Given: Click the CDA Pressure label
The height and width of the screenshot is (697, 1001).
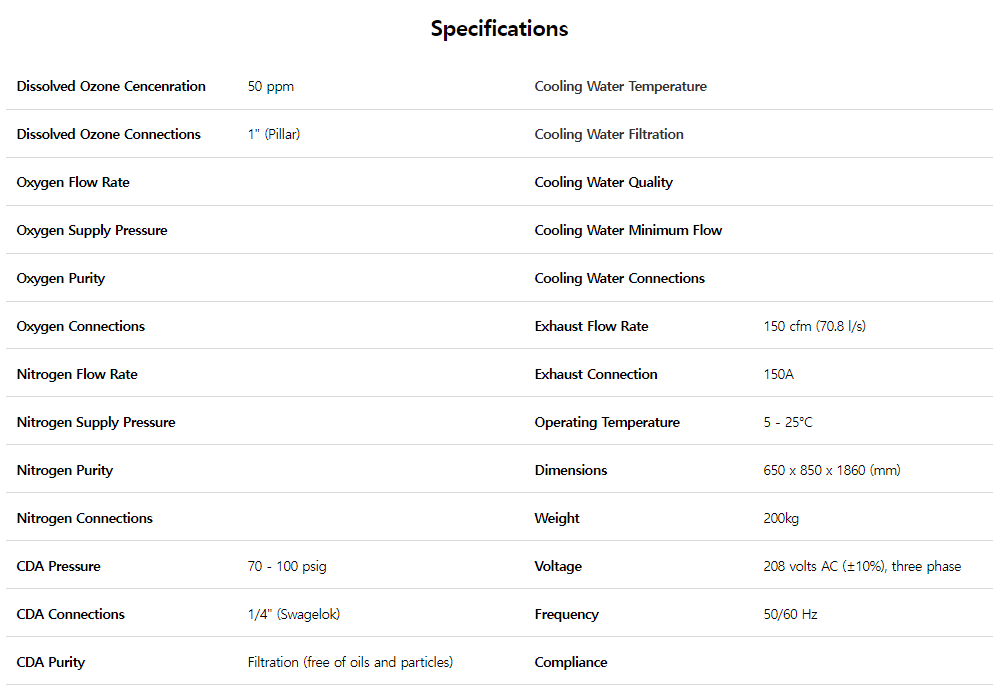Looking at the screenshot, I should pos(59,567).
